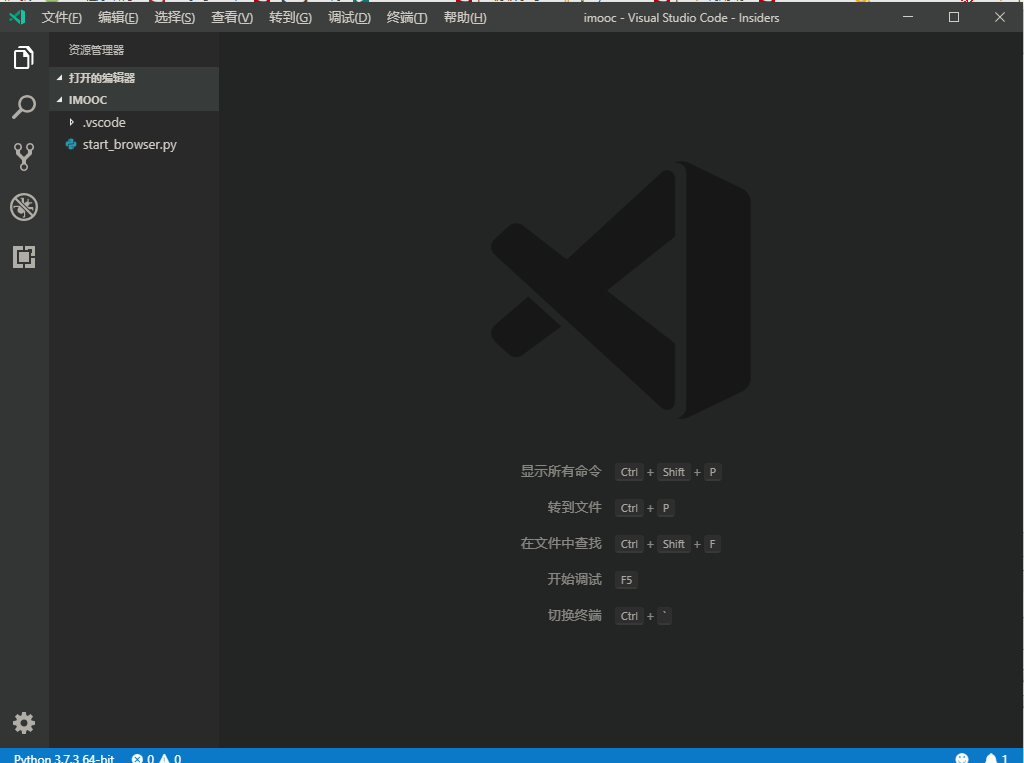Select Python 3.7.3 64-bit interpreter in status bar

(x=64, y=758)
